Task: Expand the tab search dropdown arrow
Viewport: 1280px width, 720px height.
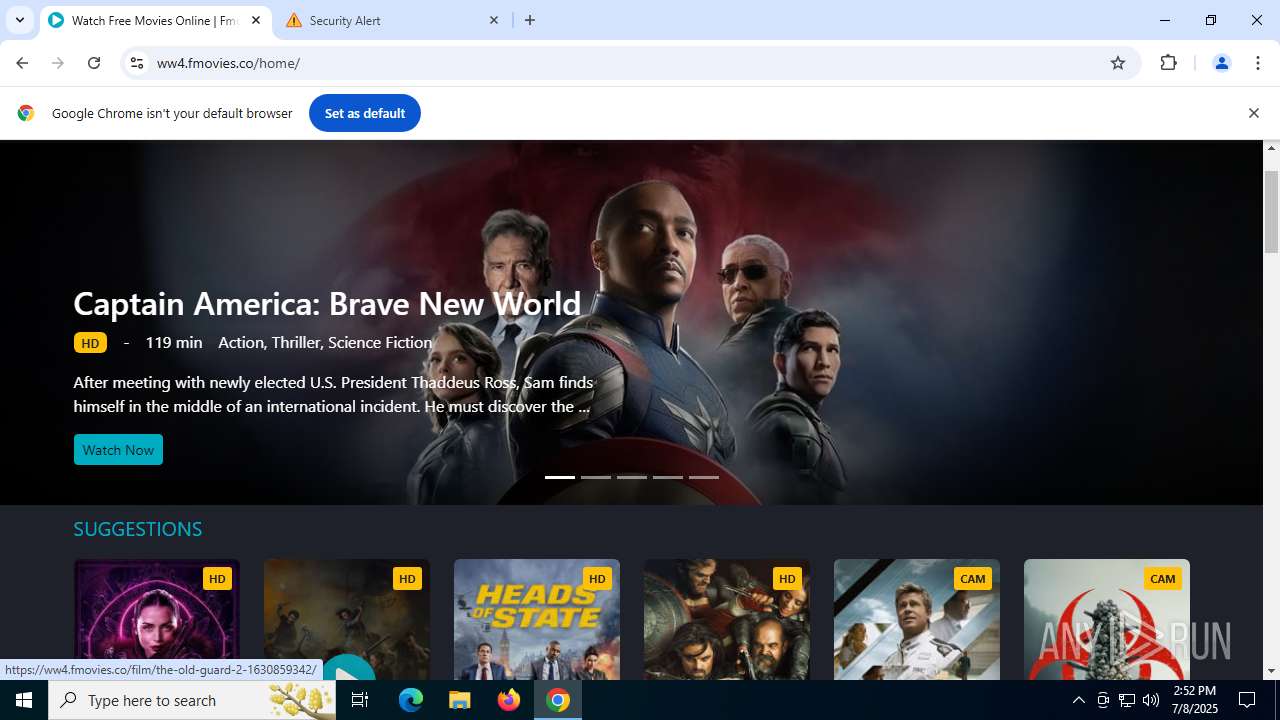Action: coord(19,20)
